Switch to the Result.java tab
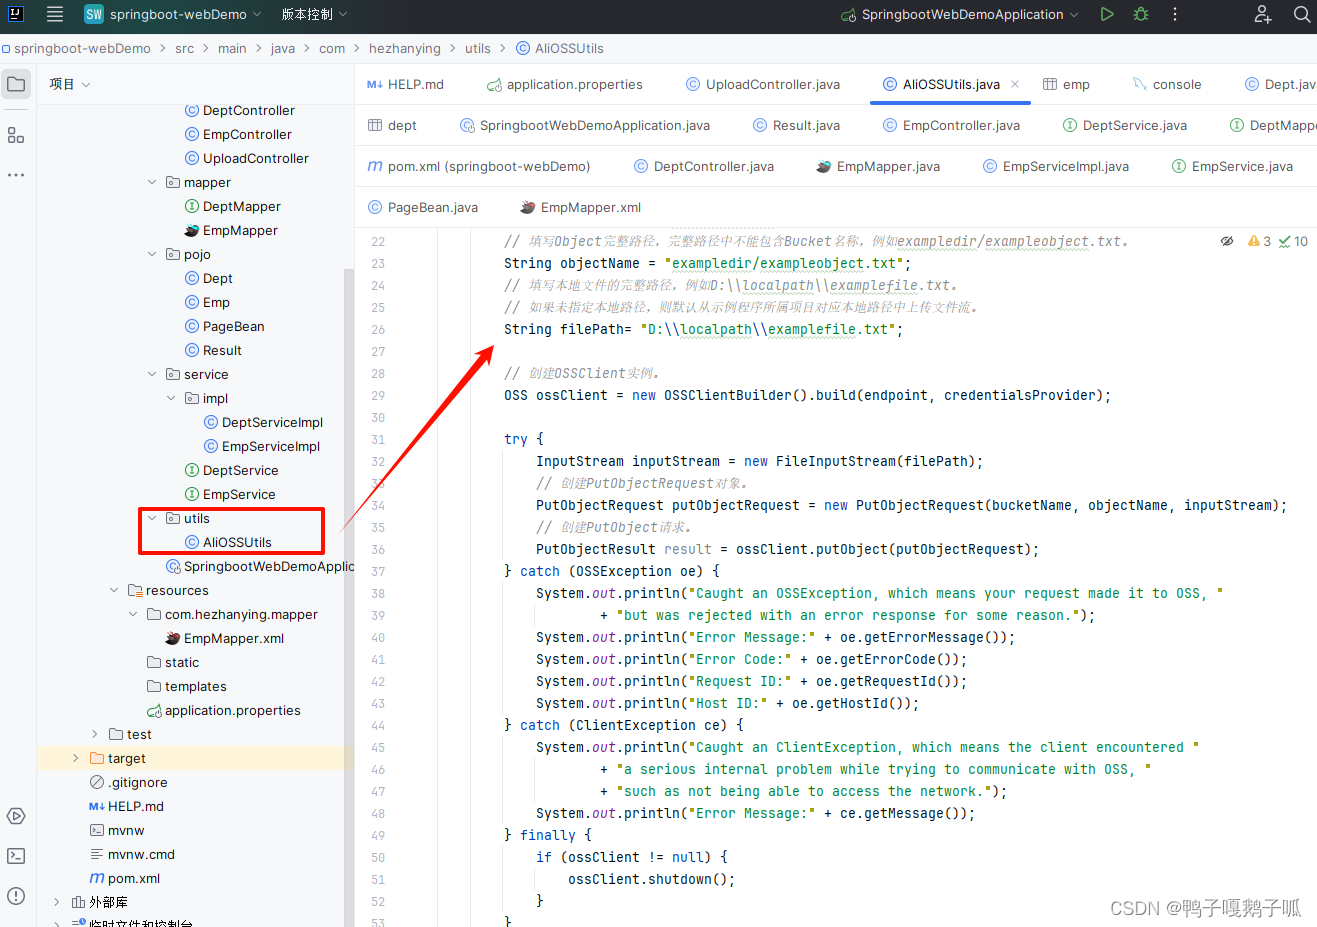 [796, 125]
